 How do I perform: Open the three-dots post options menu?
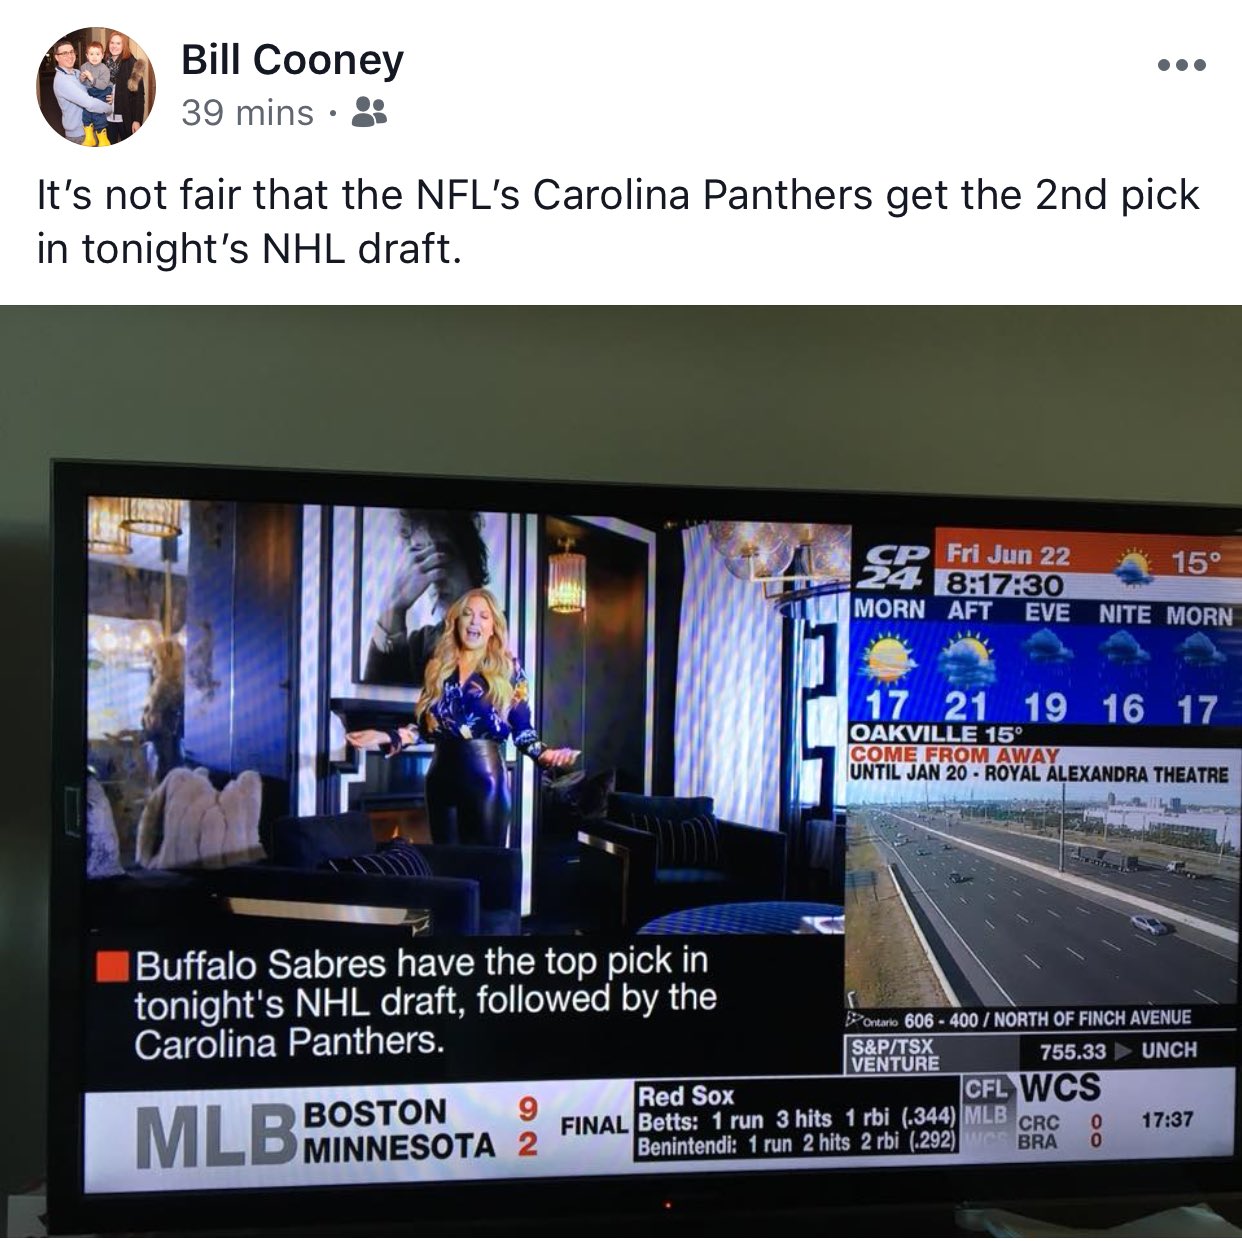1182,66
